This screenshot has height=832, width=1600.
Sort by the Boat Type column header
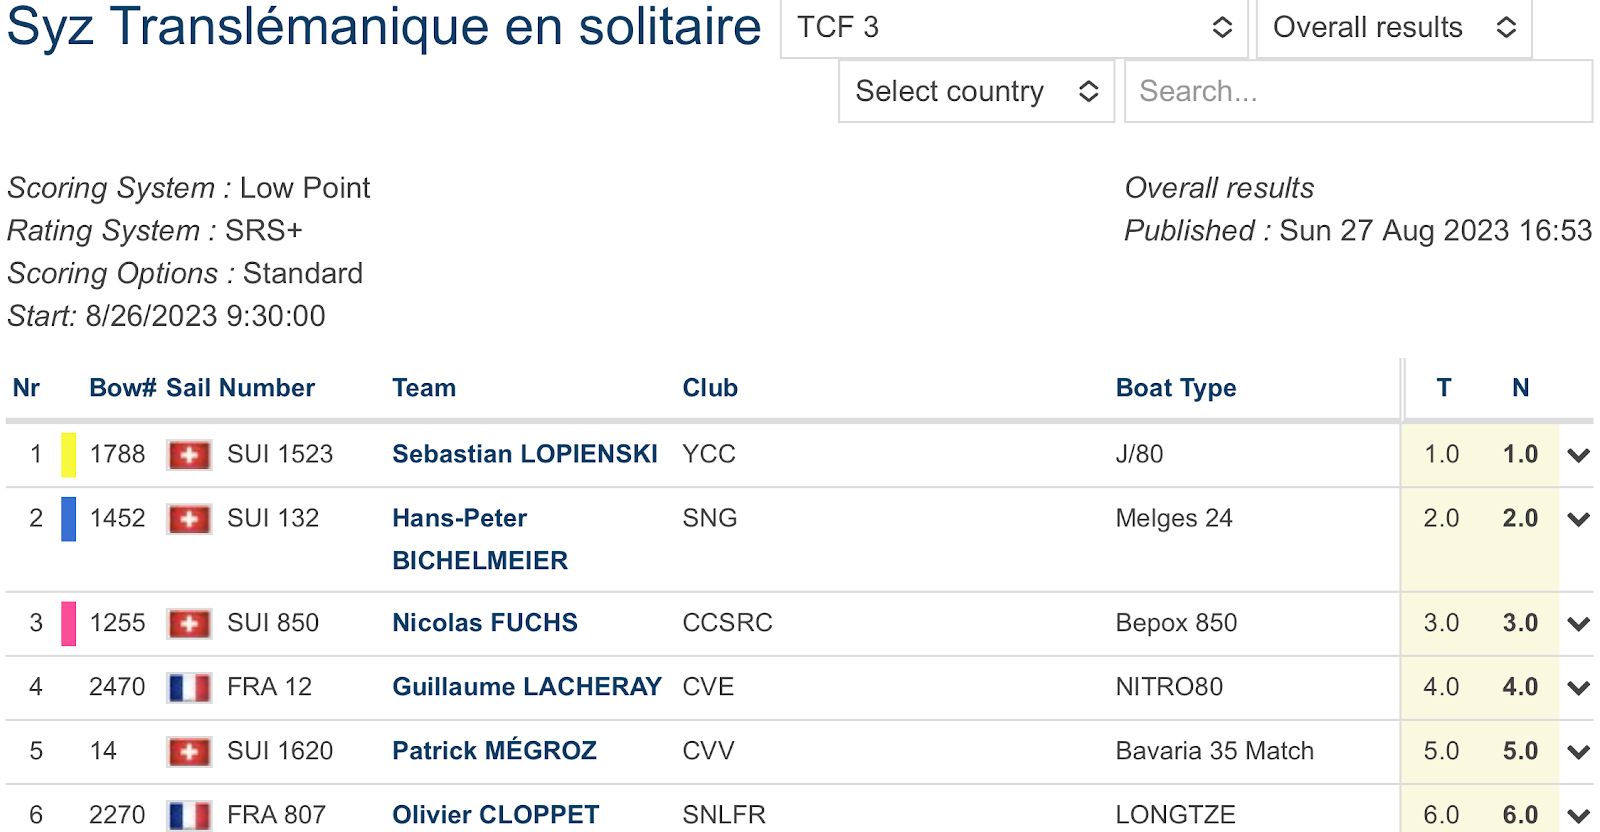click(x=1176, y=388)
